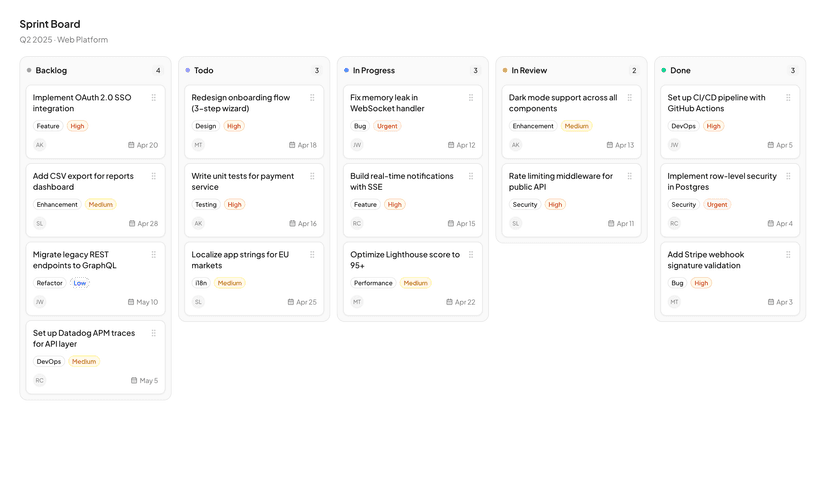Click drag handle on CSV export card
The width and height of the screenshot is (828, 499).
[154, 176]
